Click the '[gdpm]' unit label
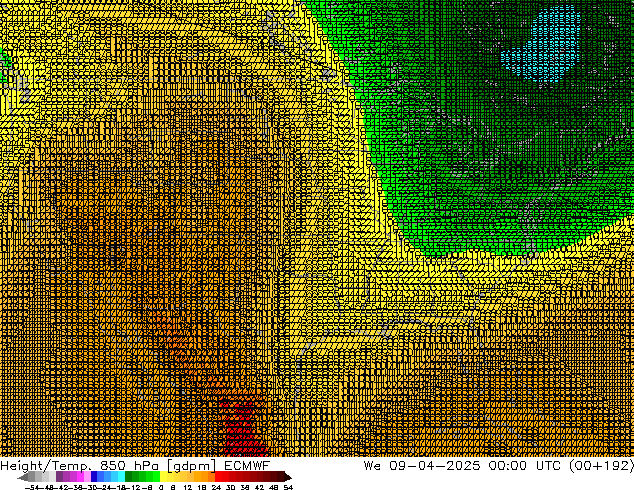634x490 pixels. [x=191, y=466]
